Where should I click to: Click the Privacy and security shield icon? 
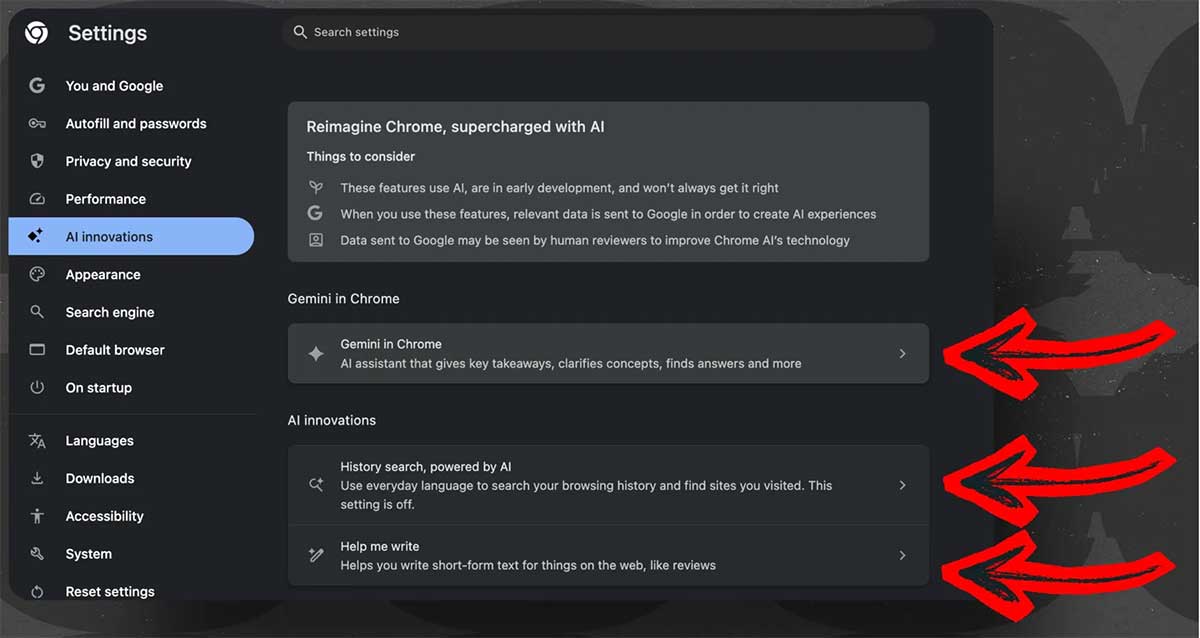(36, 161)
